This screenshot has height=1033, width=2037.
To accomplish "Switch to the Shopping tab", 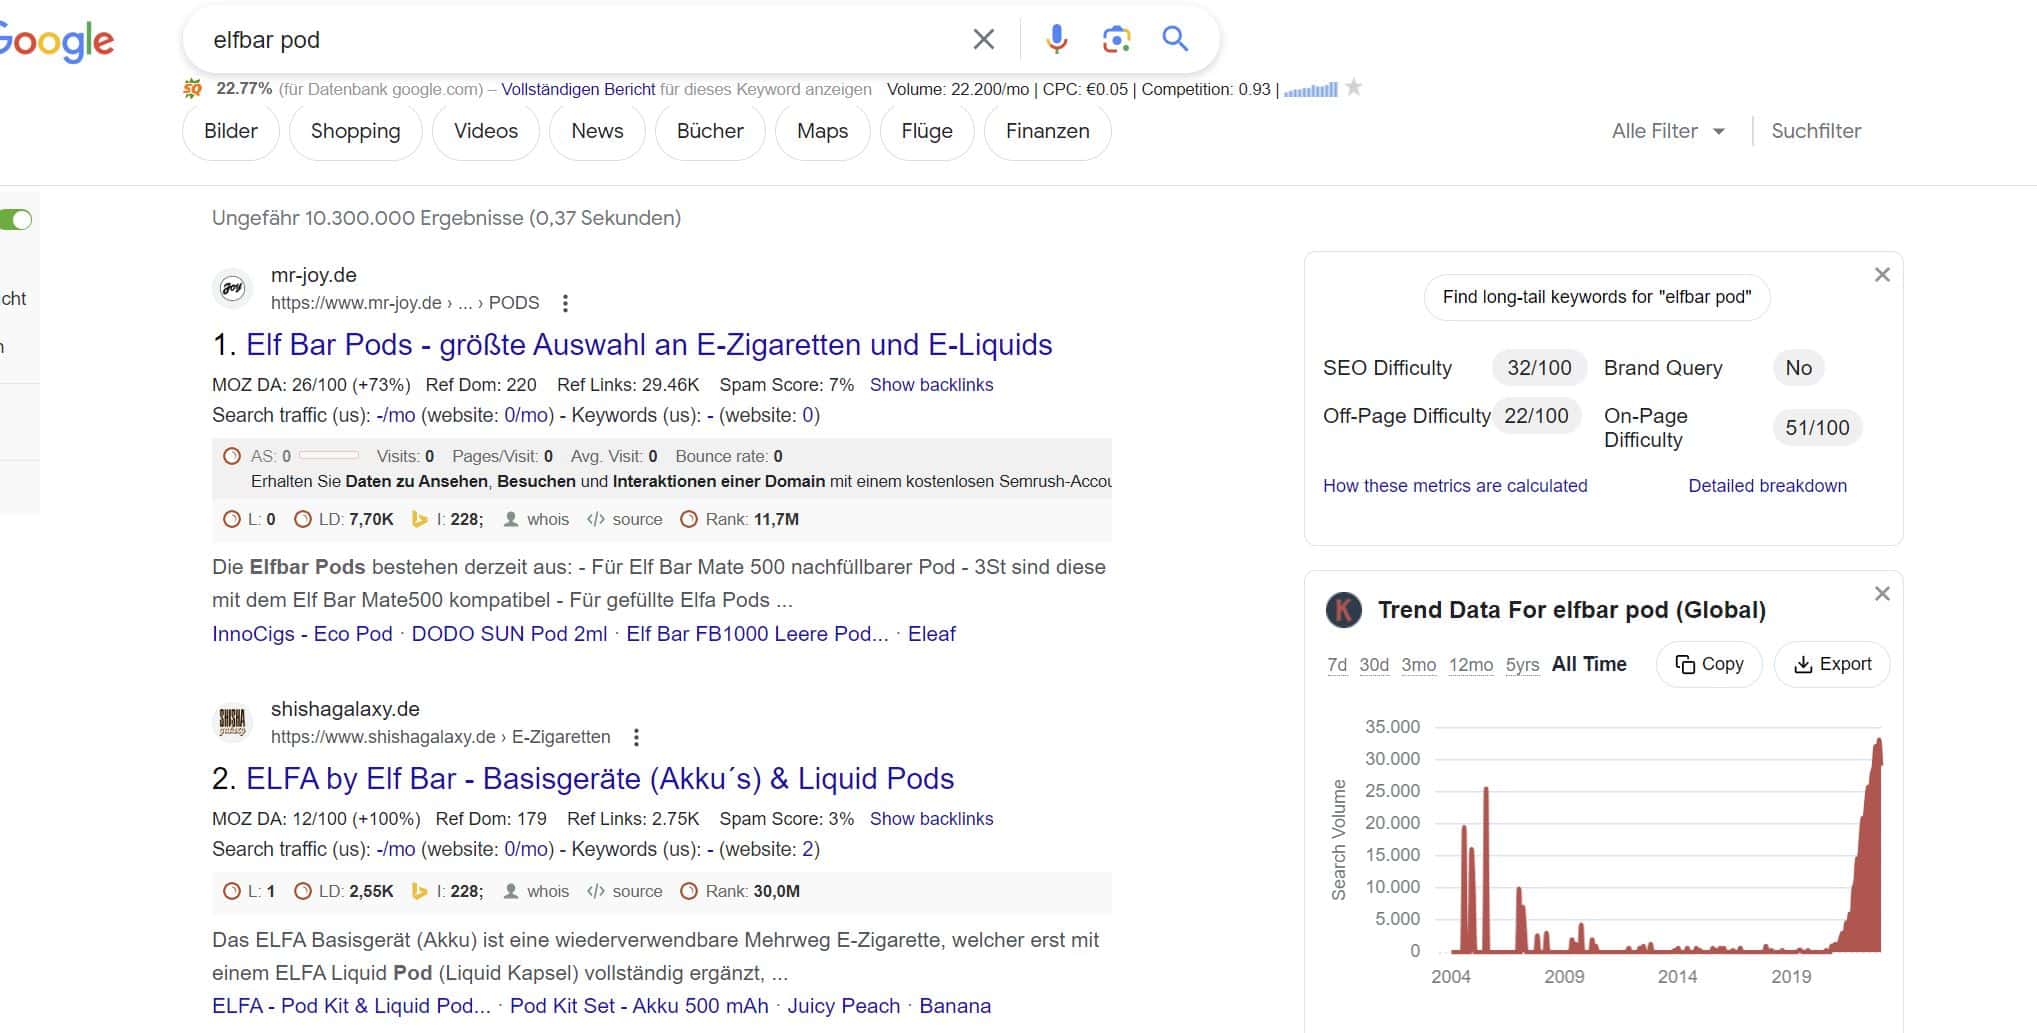I will point(355,131).
